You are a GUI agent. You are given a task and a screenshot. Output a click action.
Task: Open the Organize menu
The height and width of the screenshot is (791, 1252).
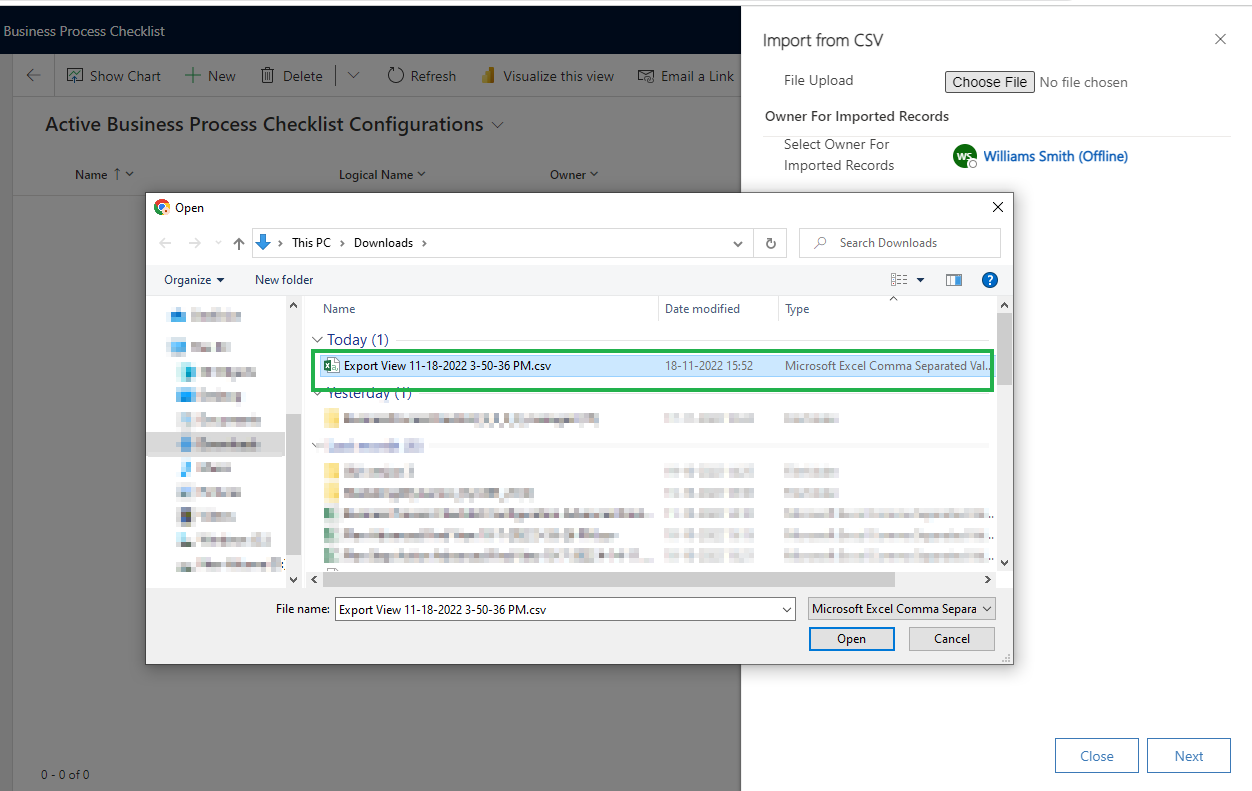194,280
